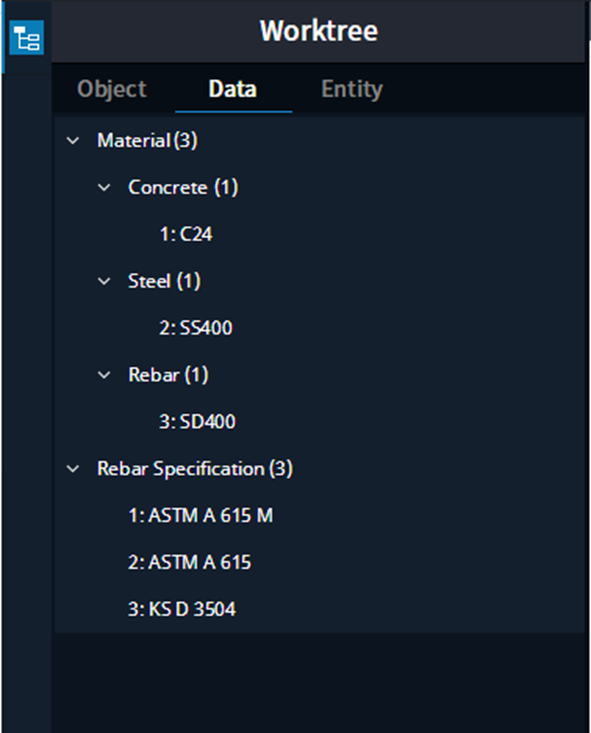Screen dimensions: 591x733
Task: Collapse the Concrete (1) node
Action: (104, 187)
